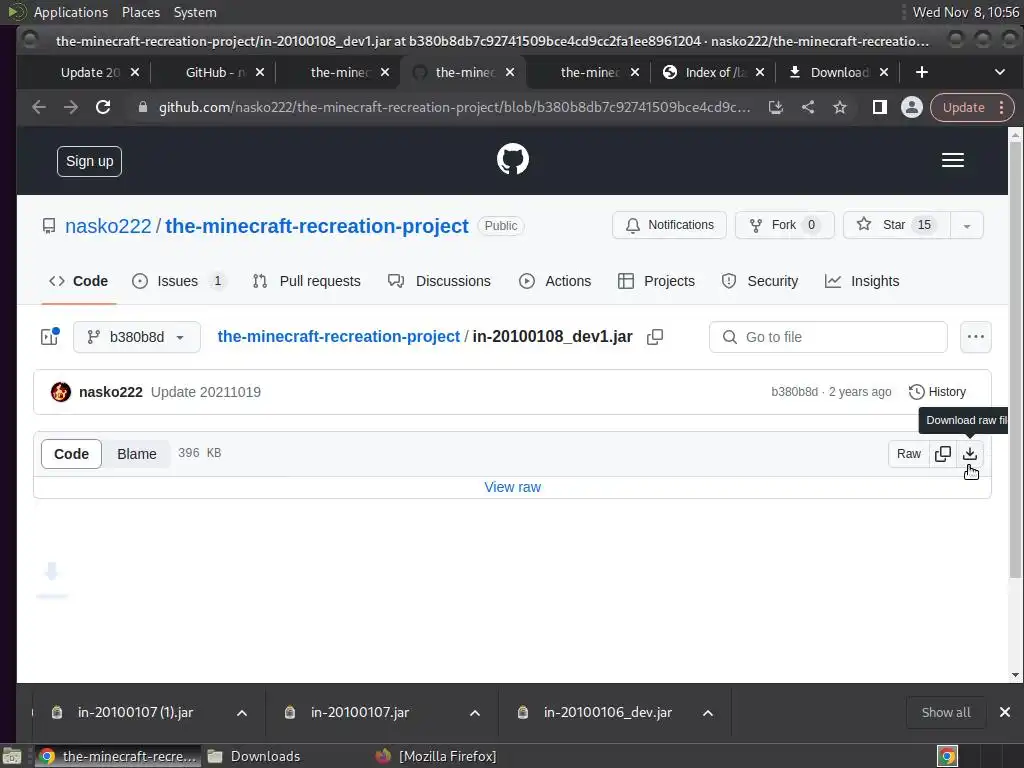Switch to the Blame view toggle

pyautogui.click(x=136, y=454)
